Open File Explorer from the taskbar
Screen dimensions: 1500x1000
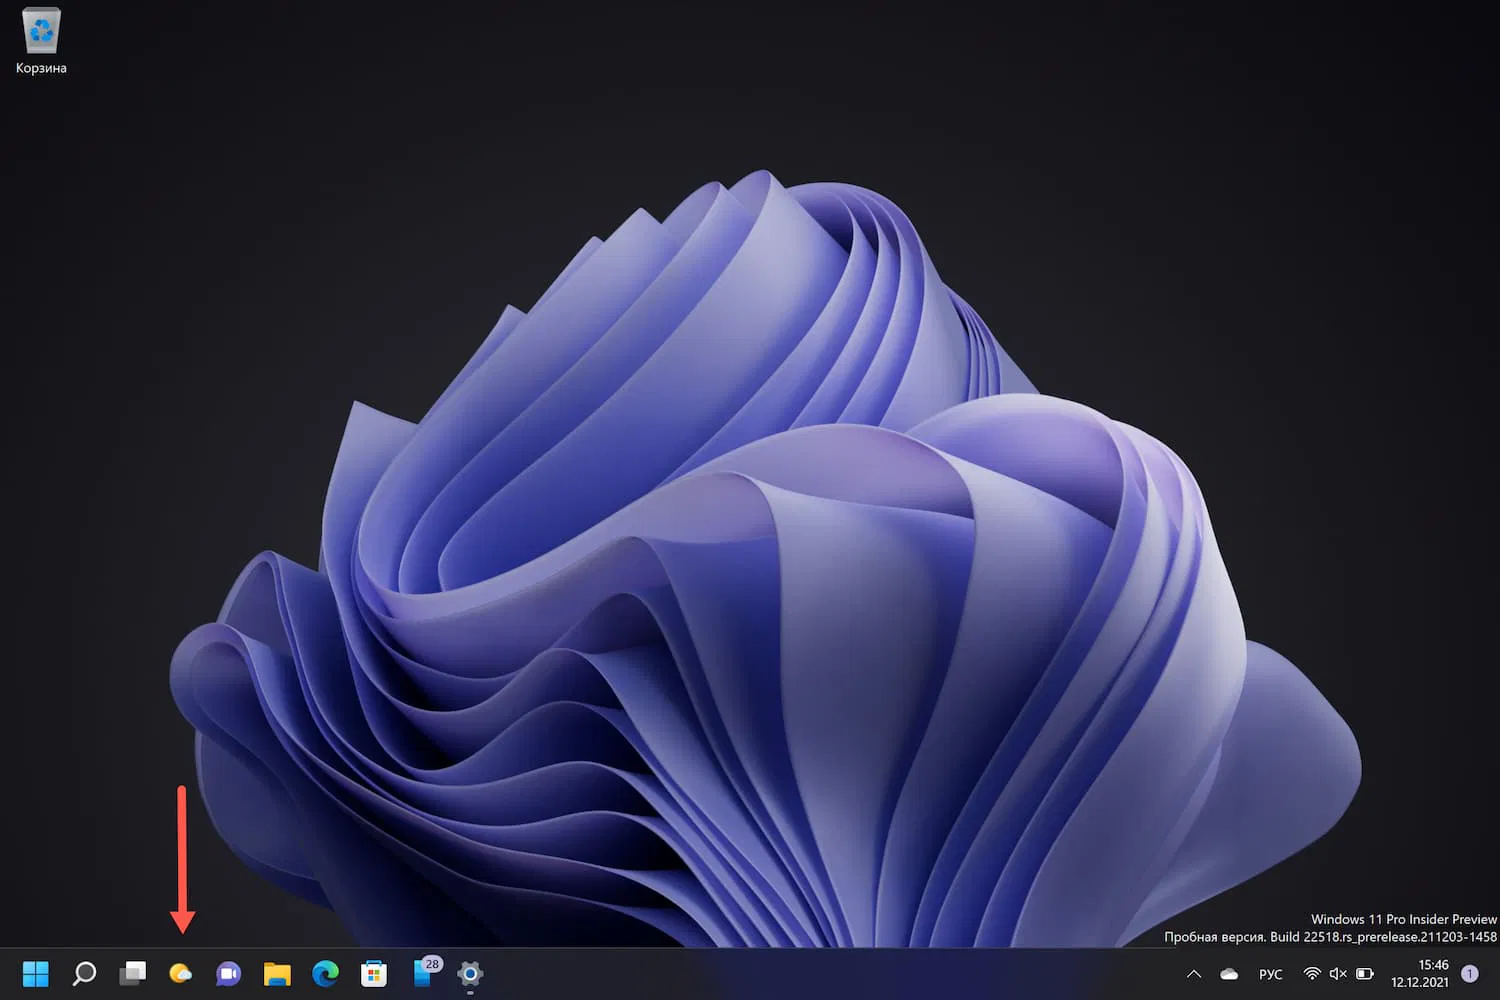(x=277, y=973)
